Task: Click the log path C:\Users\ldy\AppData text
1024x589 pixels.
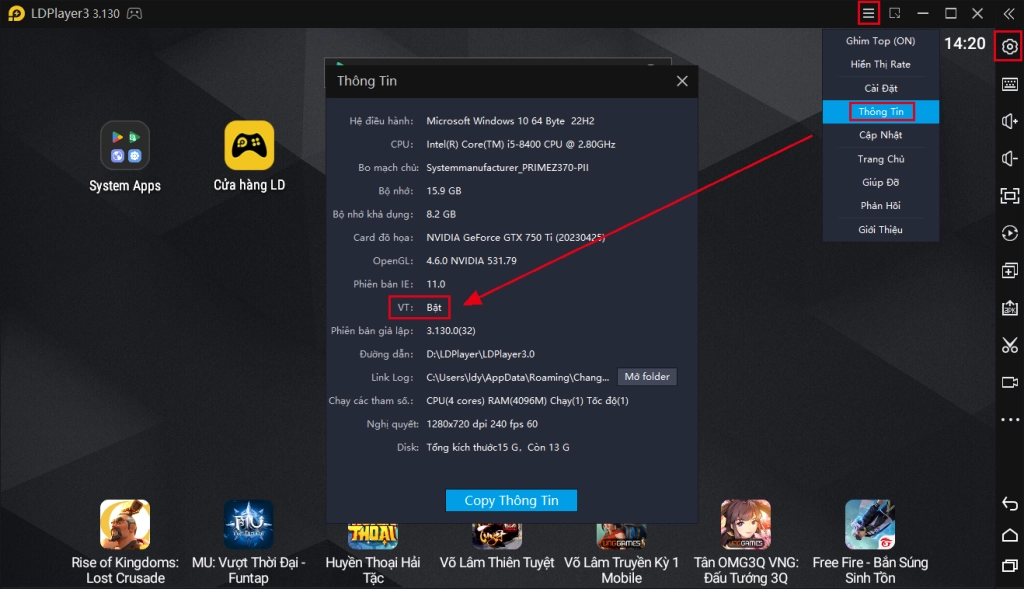Action: click(x=517, y=377)
